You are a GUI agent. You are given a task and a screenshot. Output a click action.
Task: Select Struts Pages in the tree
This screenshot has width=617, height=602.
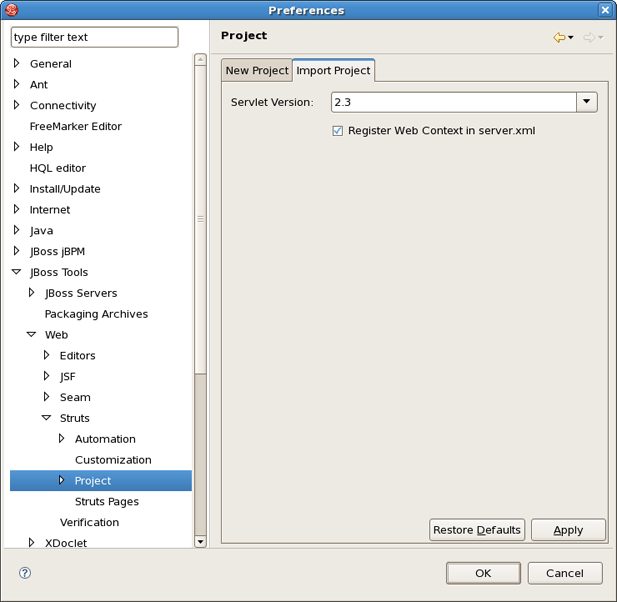pyautogui.click(x=106, y=501)
